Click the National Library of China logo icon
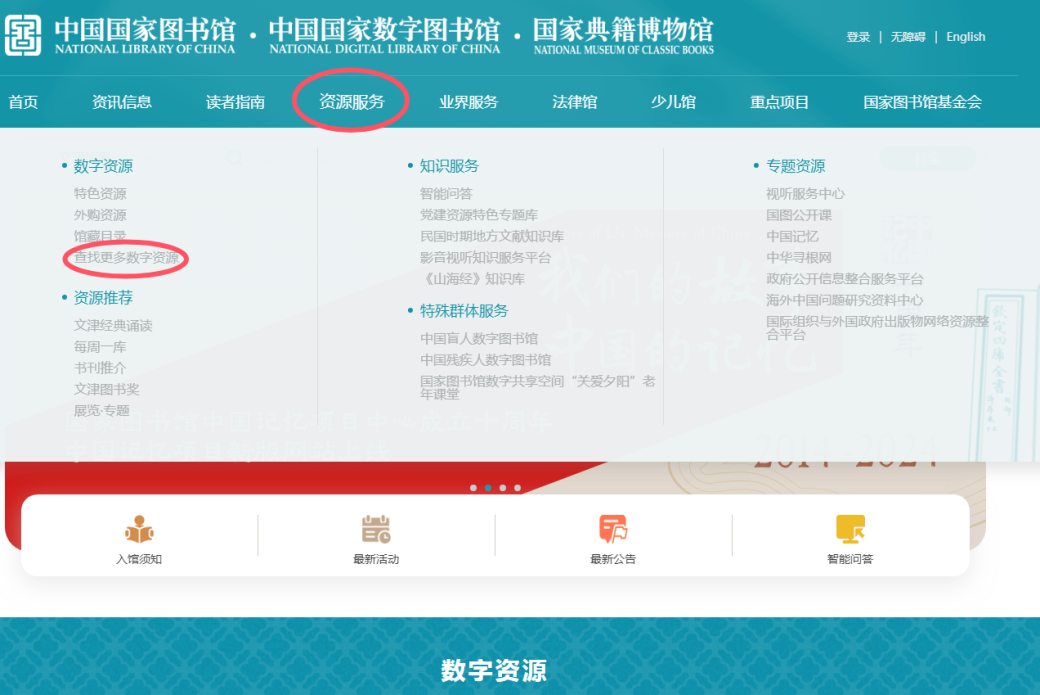This screenshot has height=695, width=1040. pos(23,35)
